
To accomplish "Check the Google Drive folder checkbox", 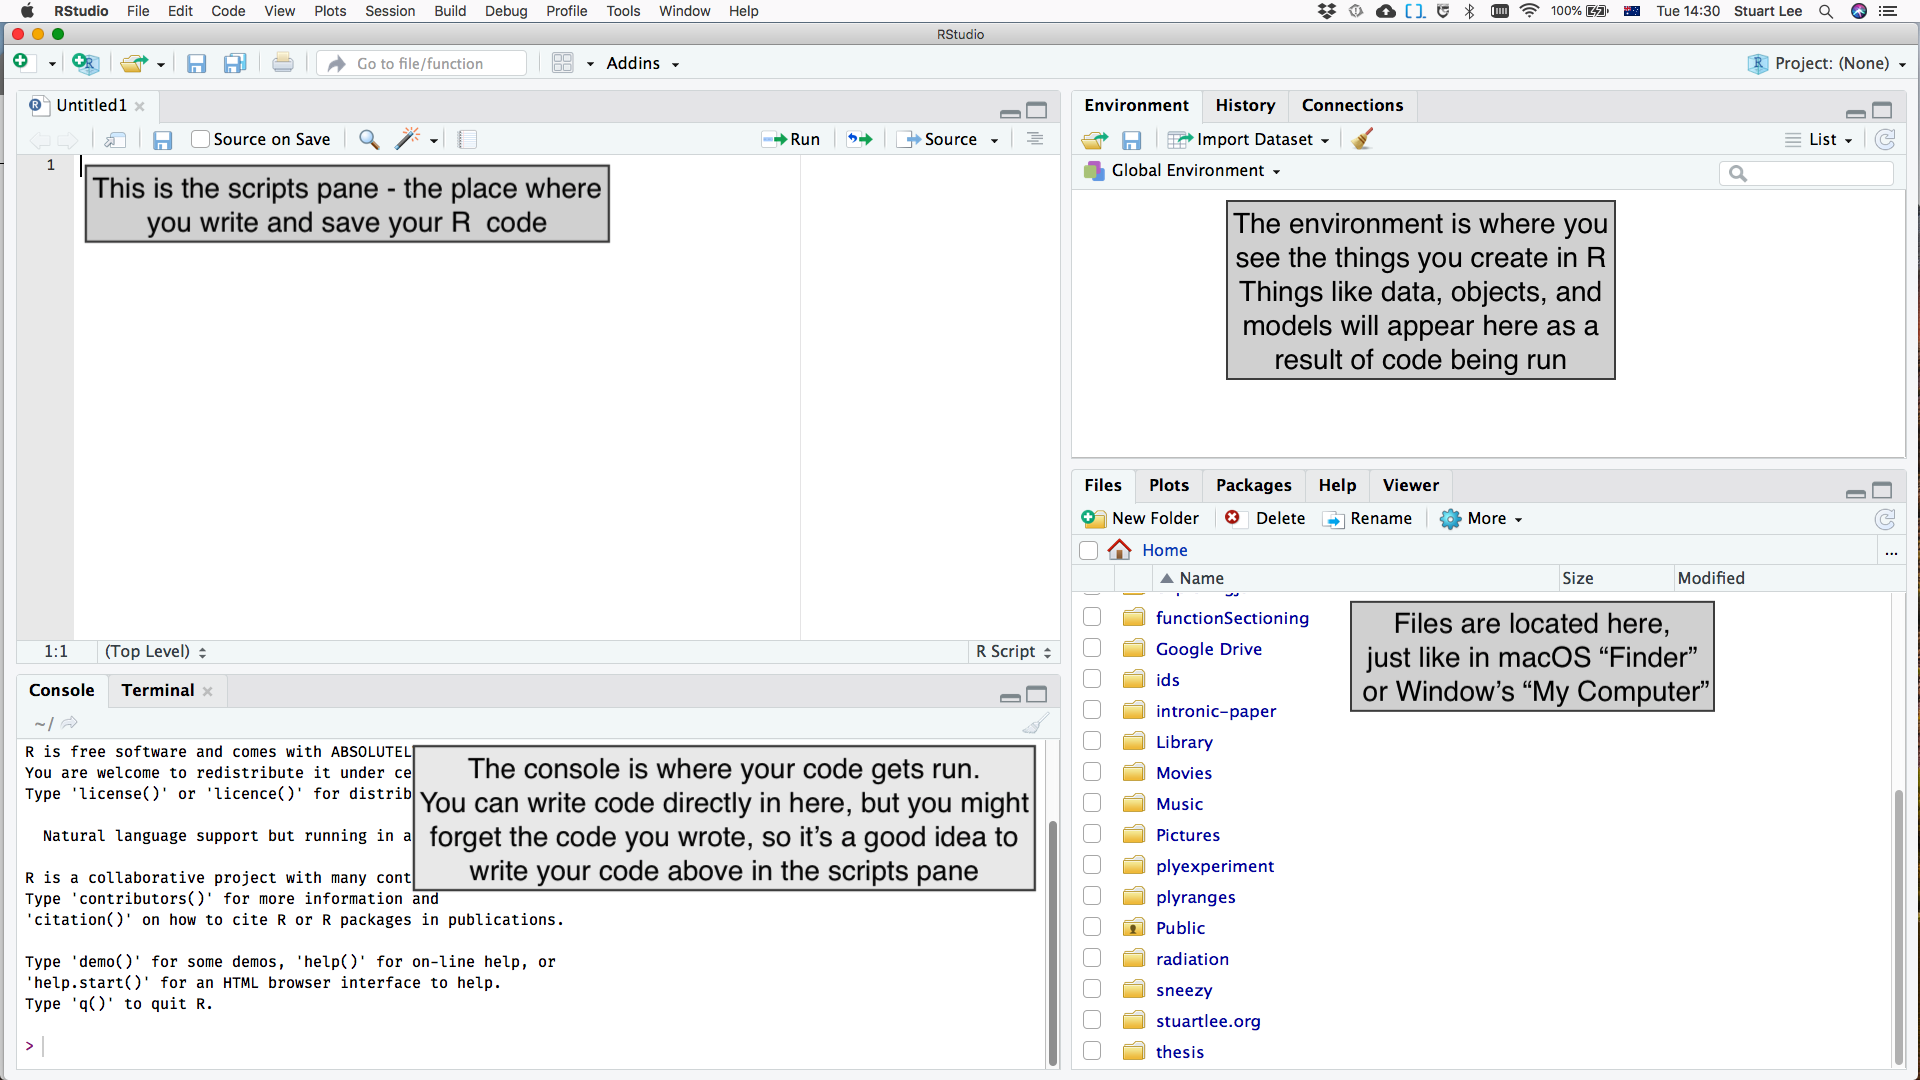I will pyautogui.click(x=1092, y=649).
